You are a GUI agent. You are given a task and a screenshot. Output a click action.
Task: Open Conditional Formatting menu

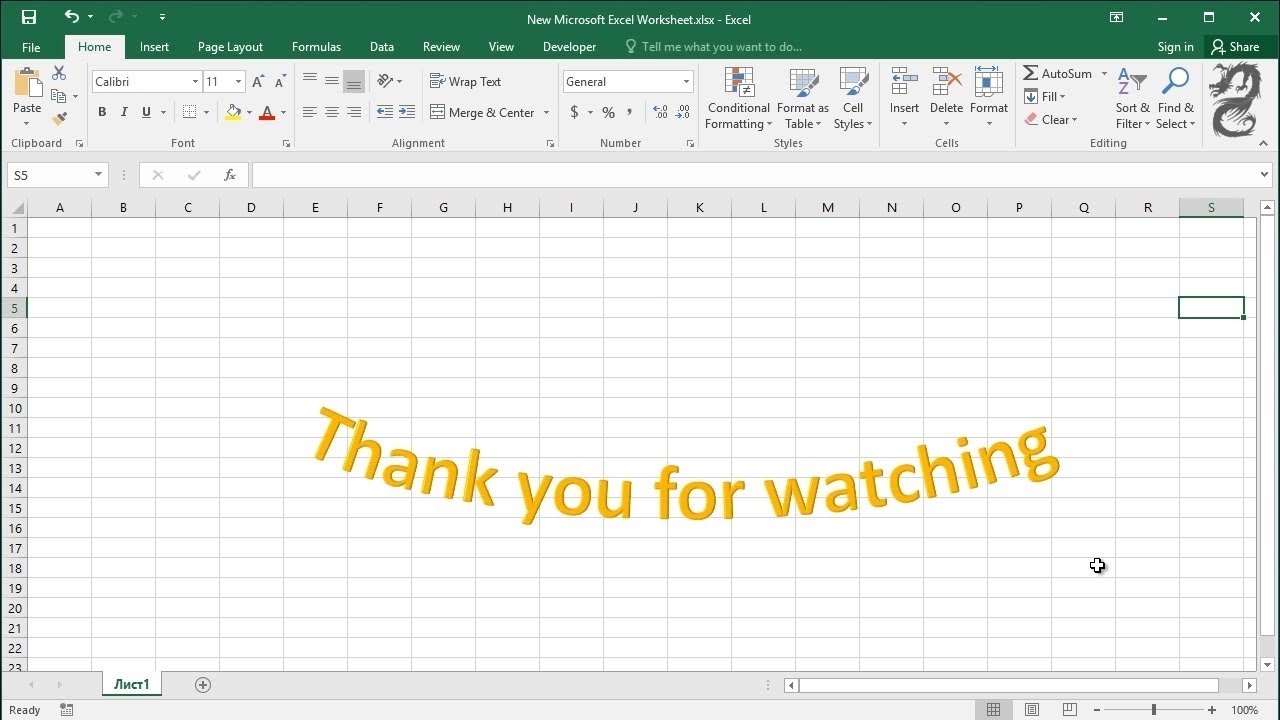tap(738, 98)
